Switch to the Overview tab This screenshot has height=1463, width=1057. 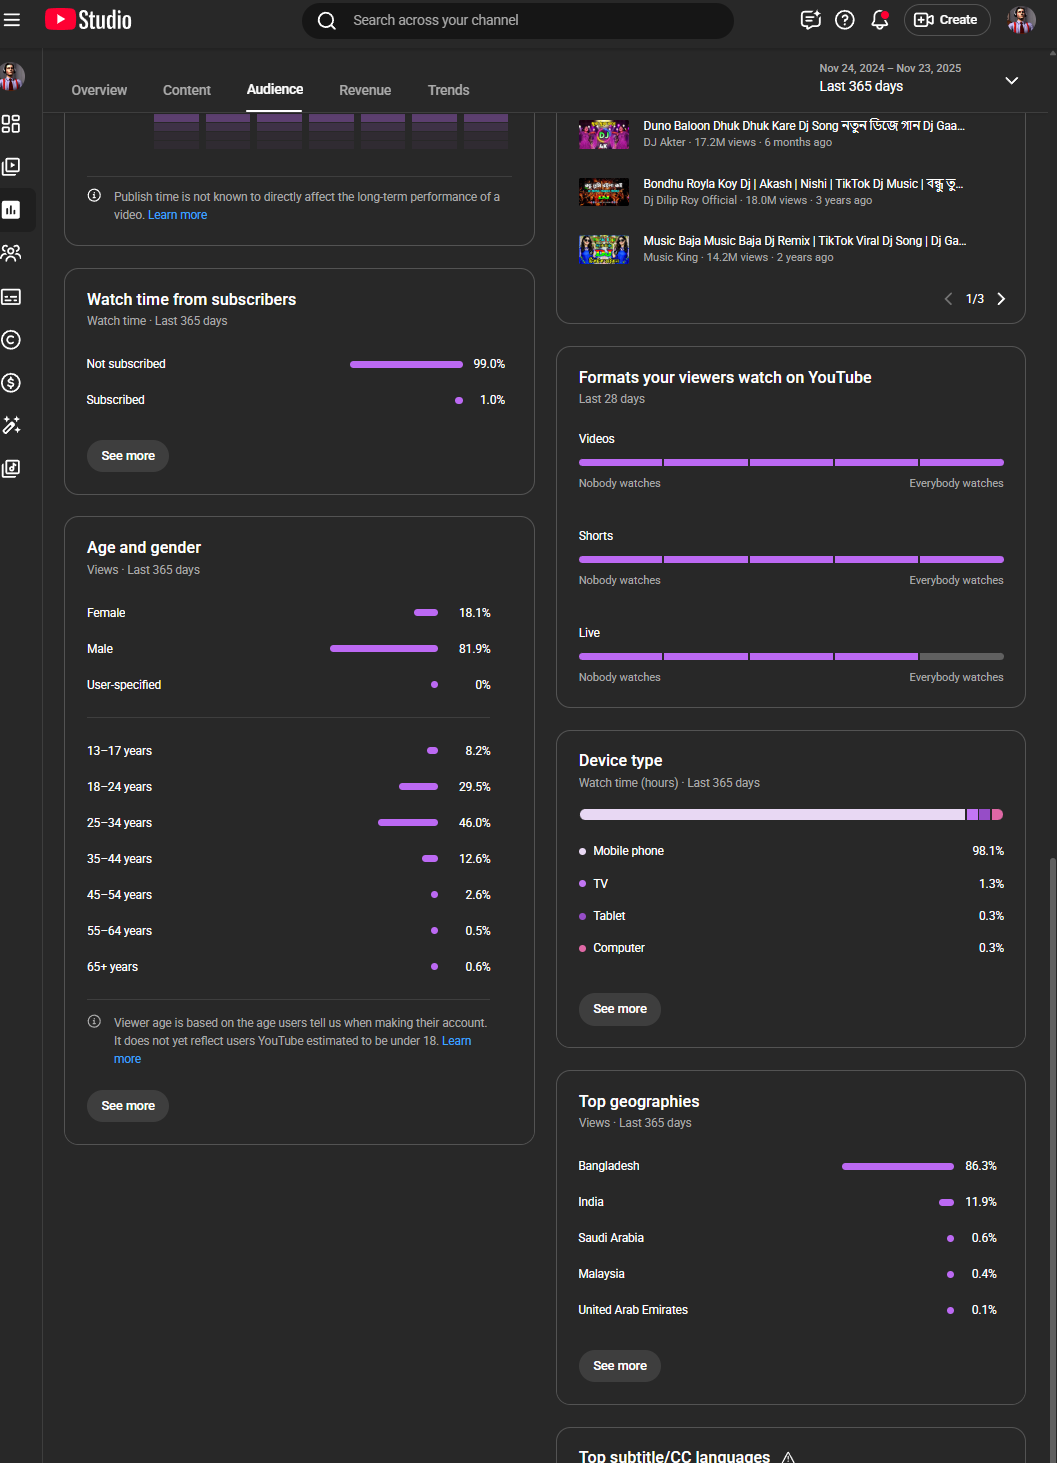[x=99, y=90]
